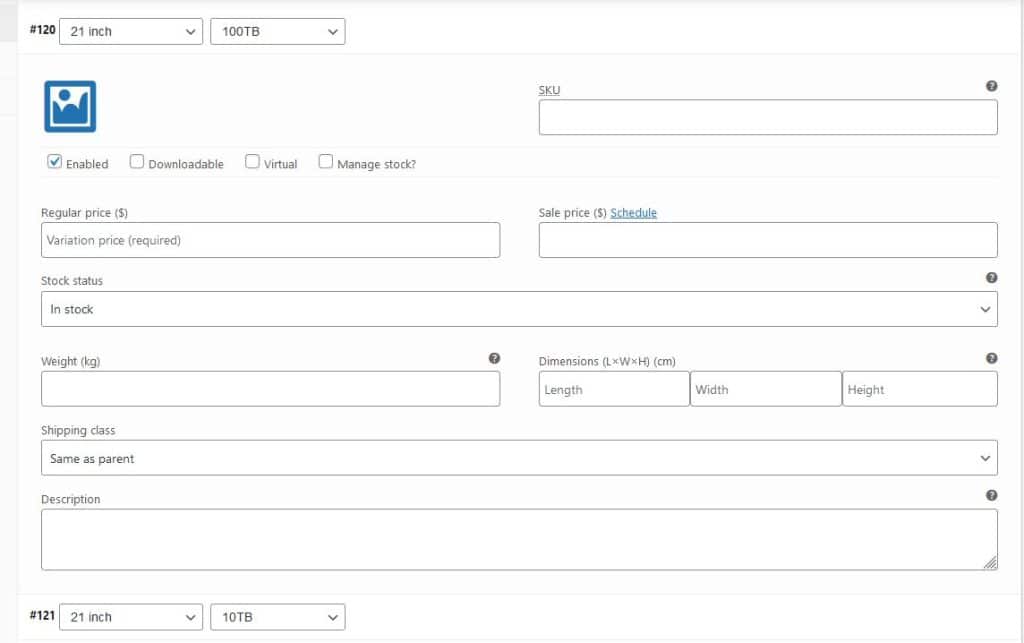
Task: Open the 10TB dropdown on variation #121
Action: 277,617
